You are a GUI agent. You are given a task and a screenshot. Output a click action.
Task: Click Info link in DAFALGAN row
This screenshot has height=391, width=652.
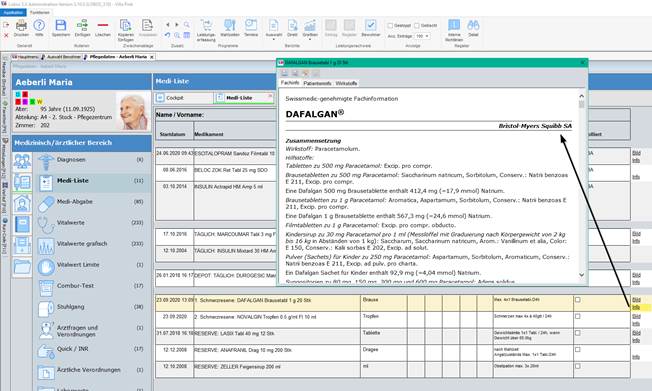click(x=636, y=307)
